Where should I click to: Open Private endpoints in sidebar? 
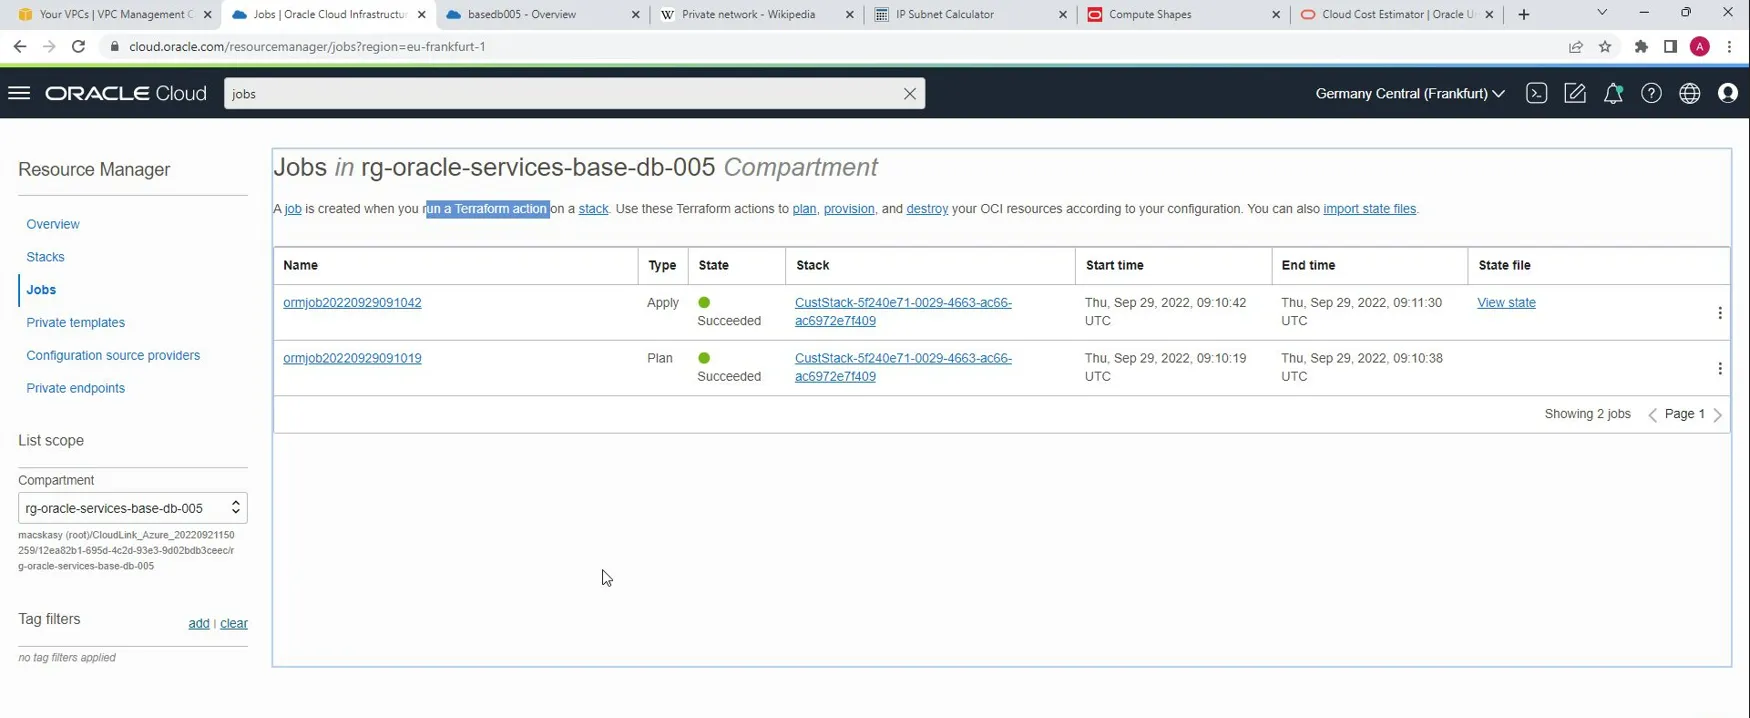(x=76, y=388)
